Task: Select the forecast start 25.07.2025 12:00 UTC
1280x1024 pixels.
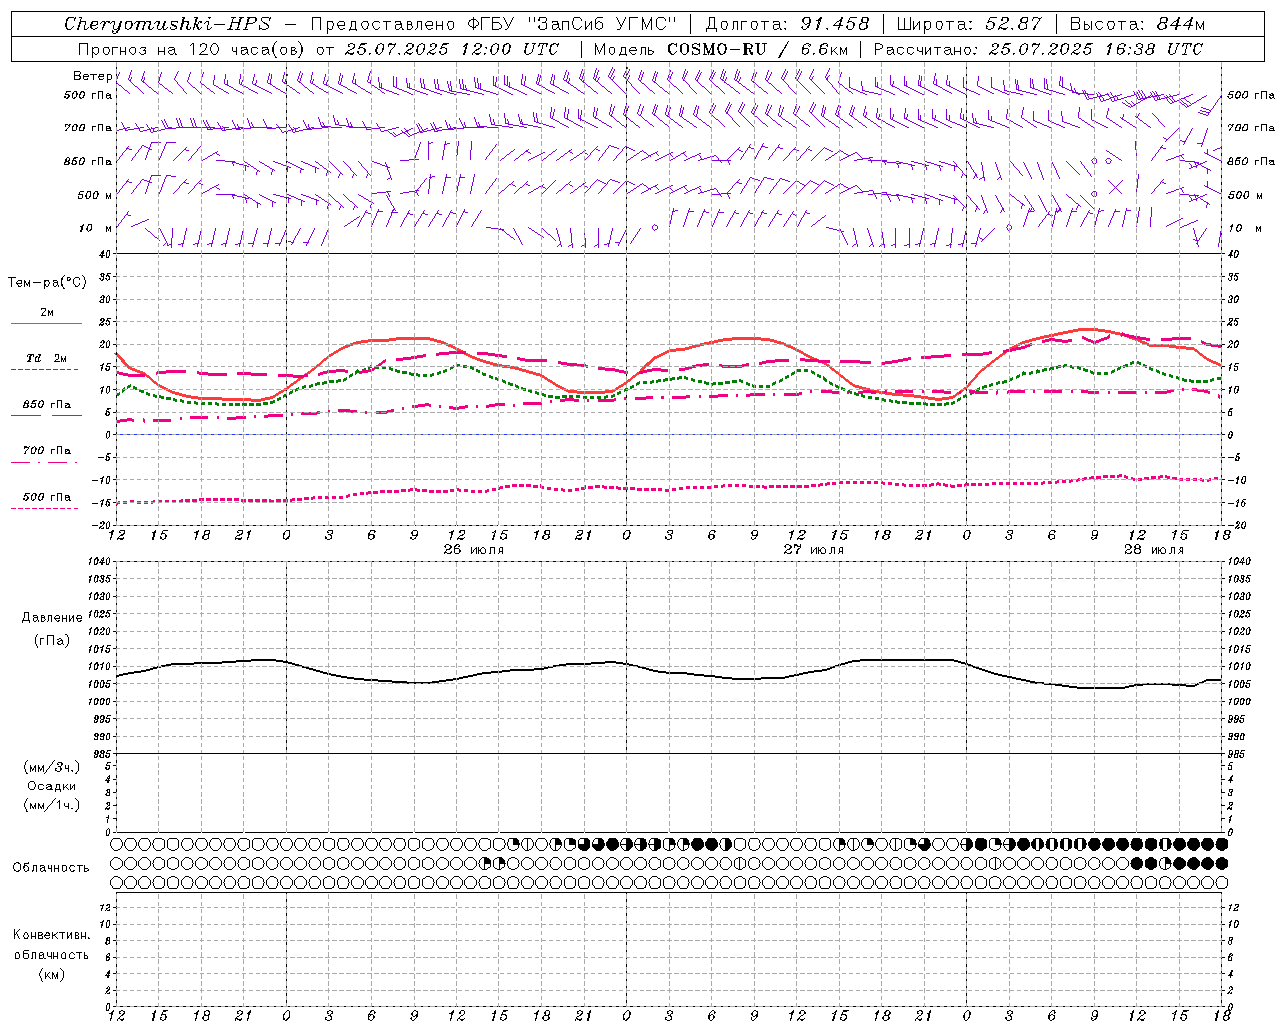Action: [452, 49]
